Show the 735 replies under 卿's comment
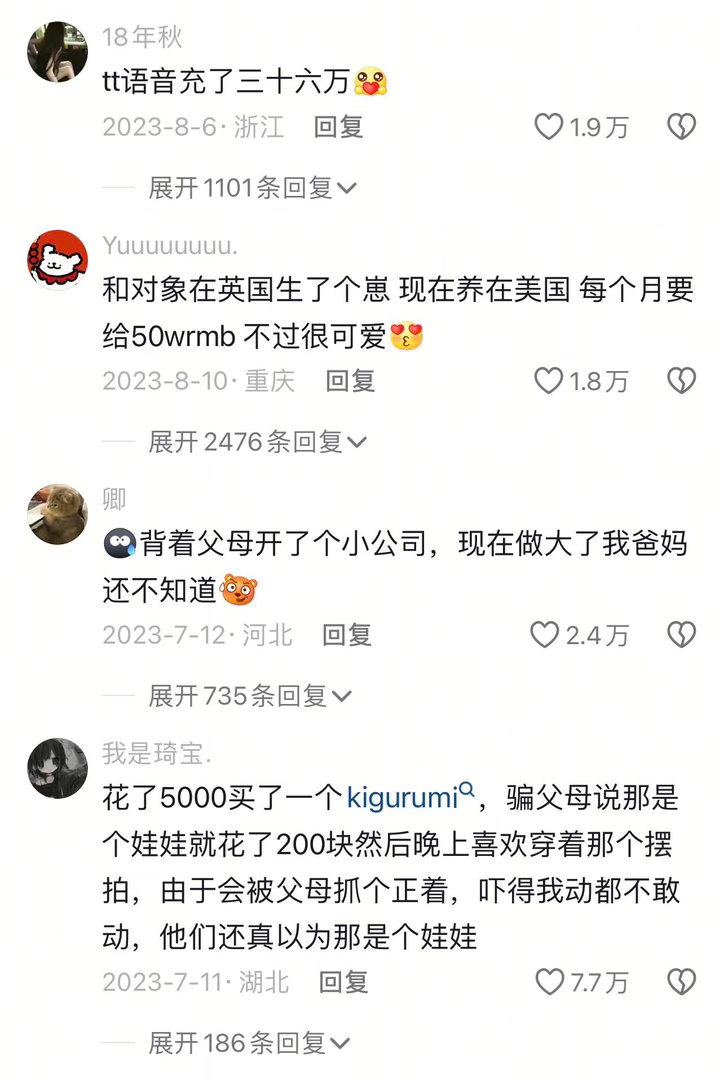 click(249, 696)
